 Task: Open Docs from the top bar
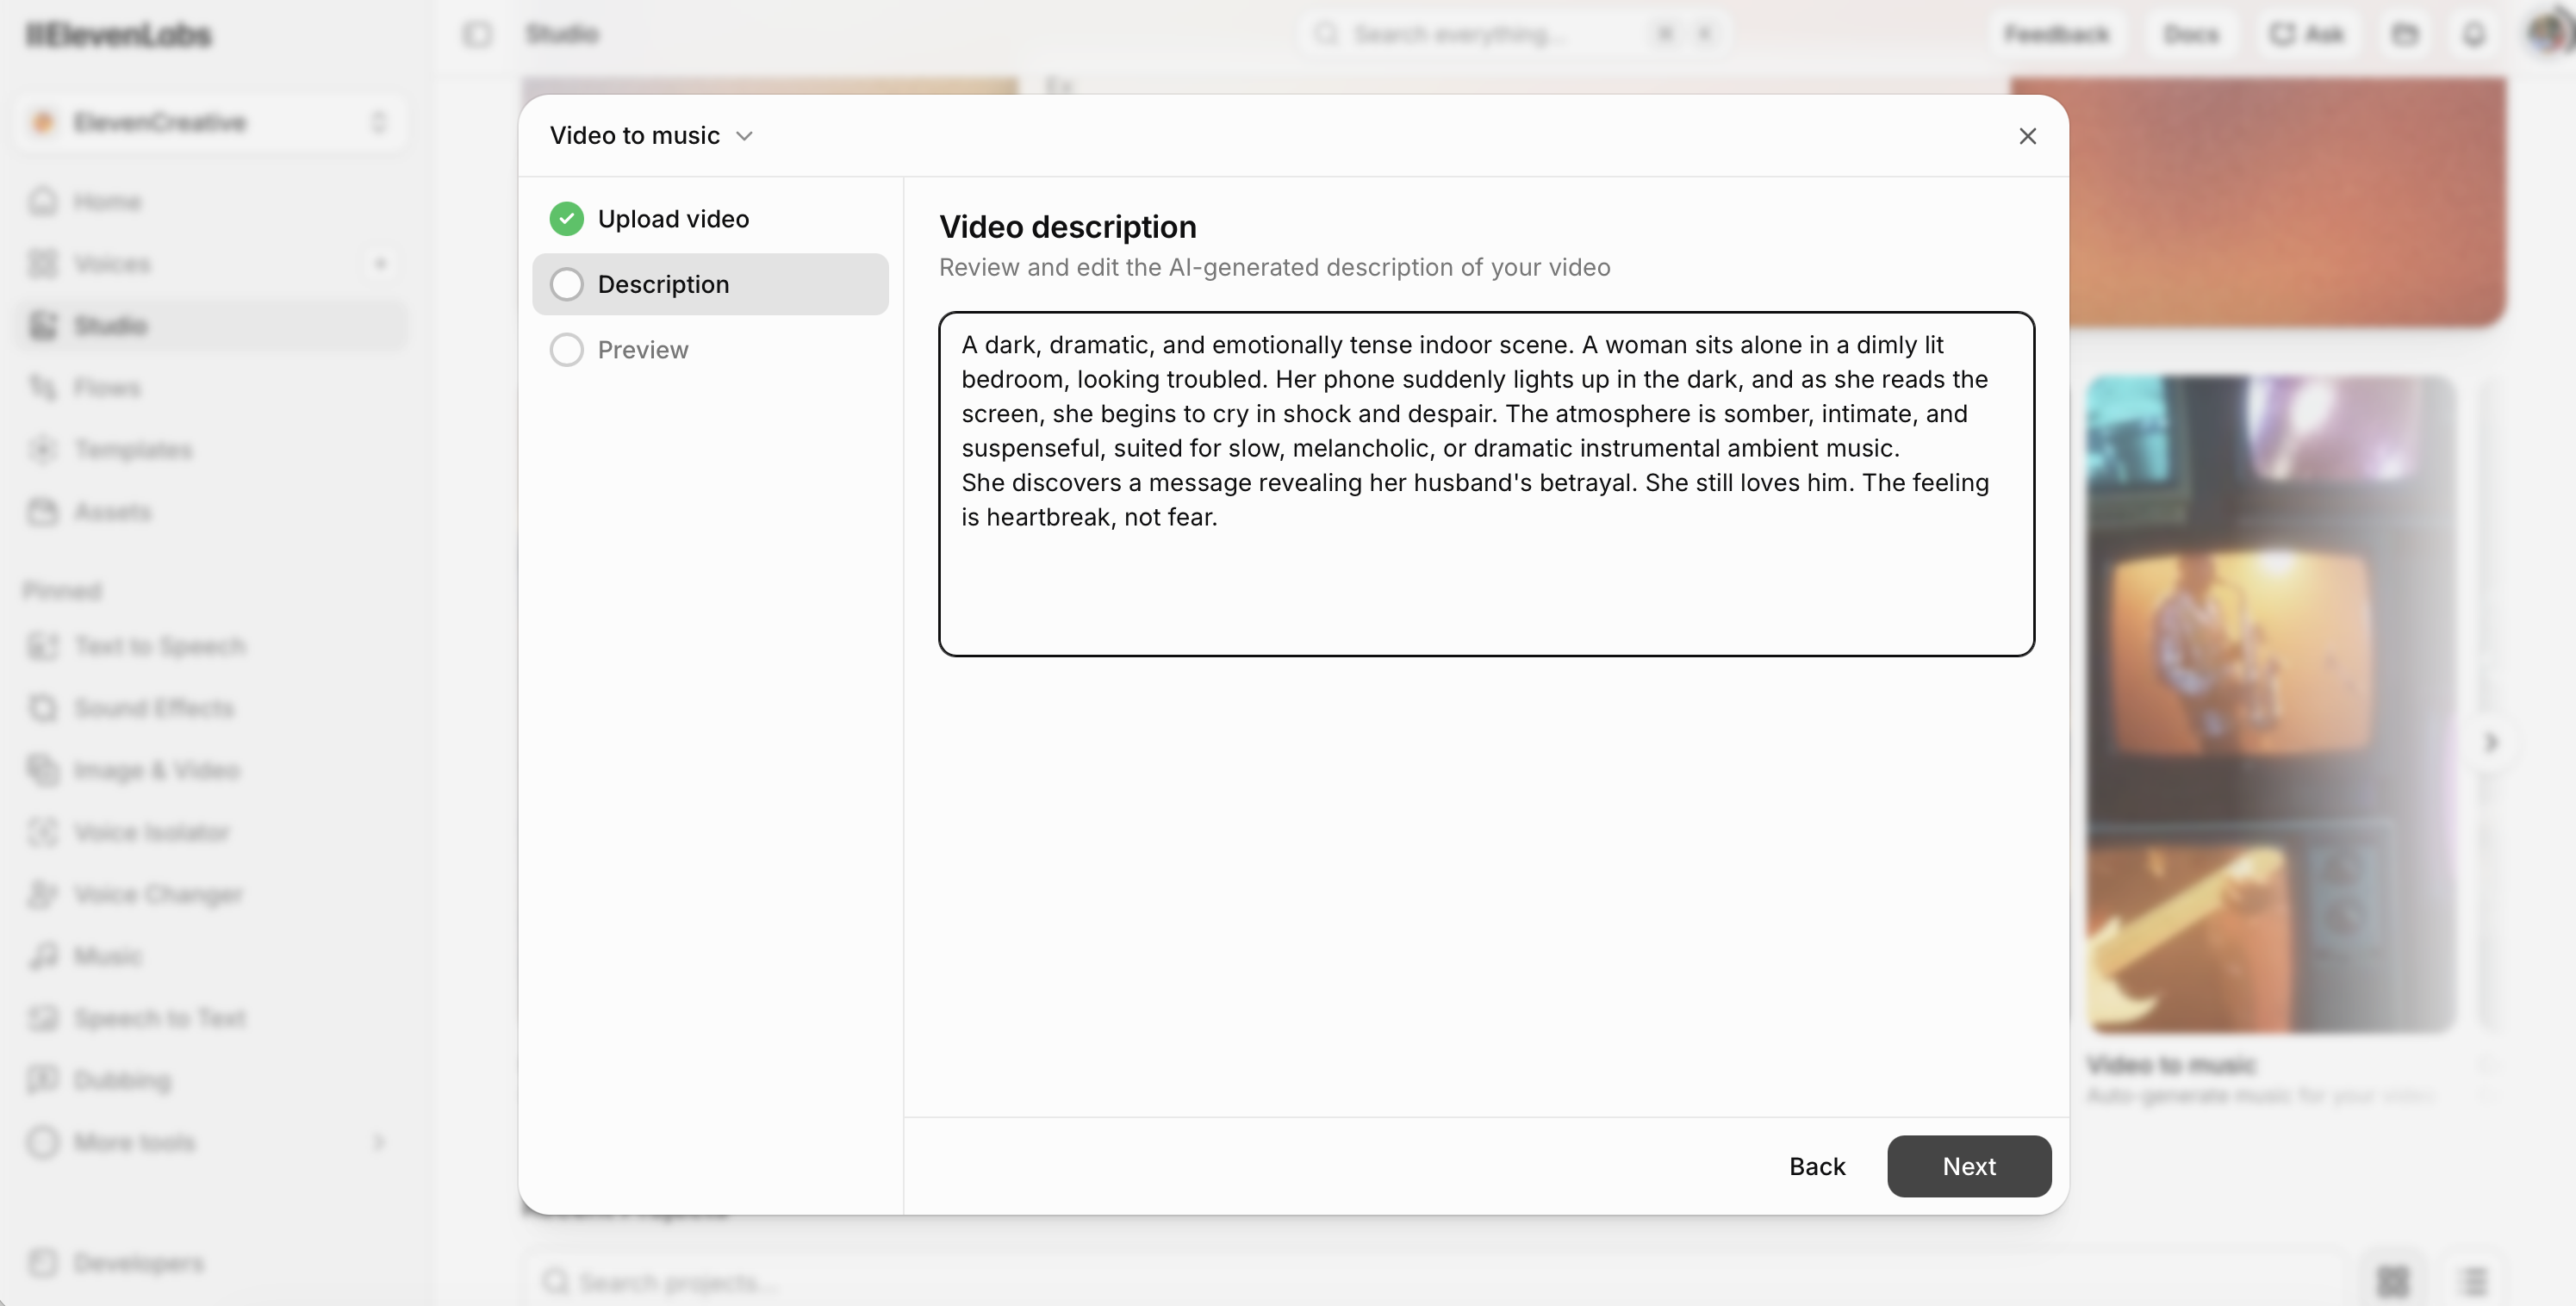click(2191, 34)
